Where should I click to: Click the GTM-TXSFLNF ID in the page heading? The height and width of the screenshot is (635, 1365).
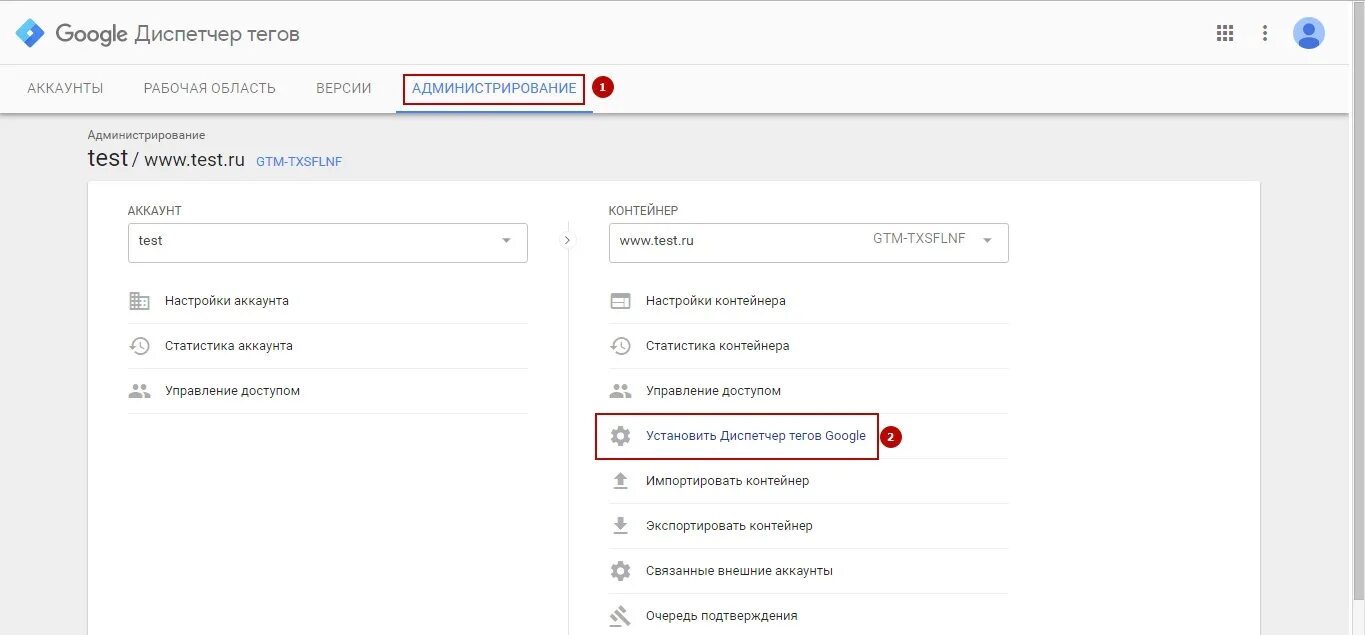[x=299, y=161]
